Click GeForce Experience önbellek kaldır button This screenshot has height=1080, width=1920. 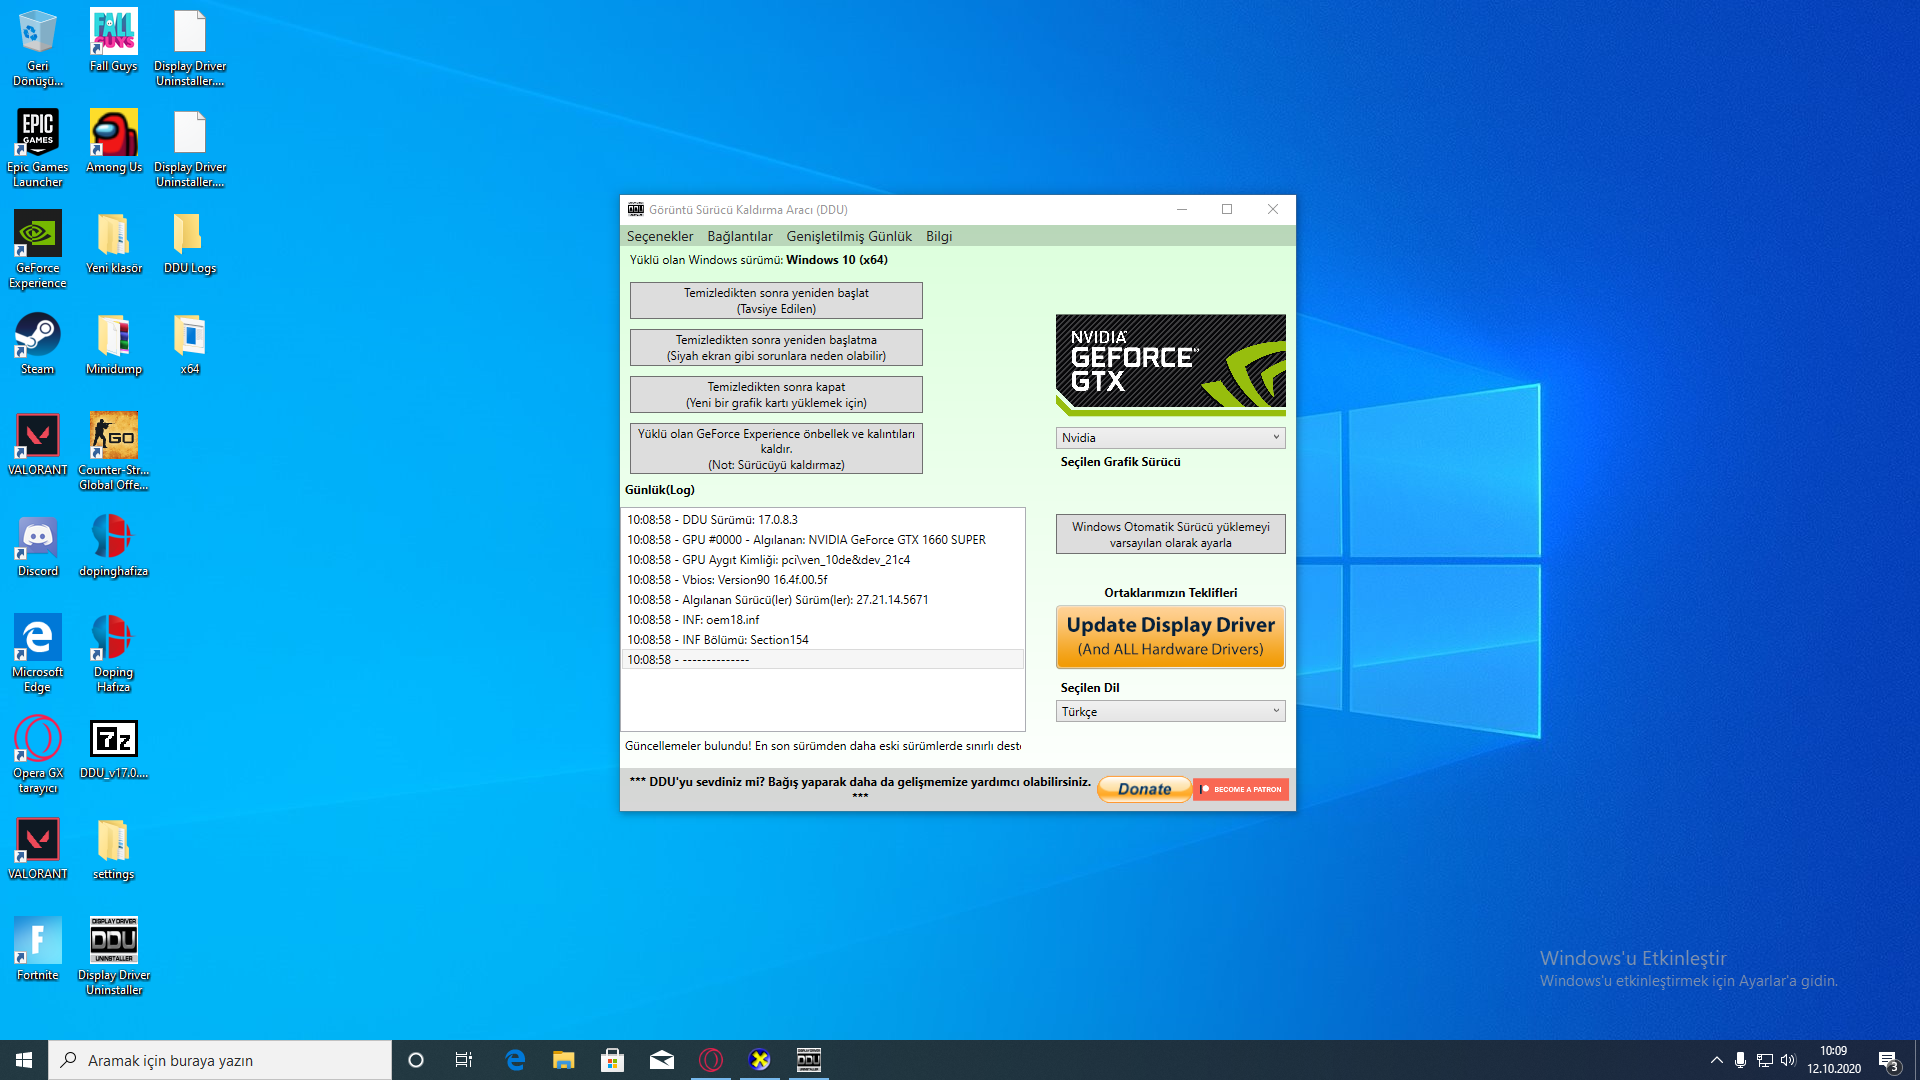click(776, 449)
